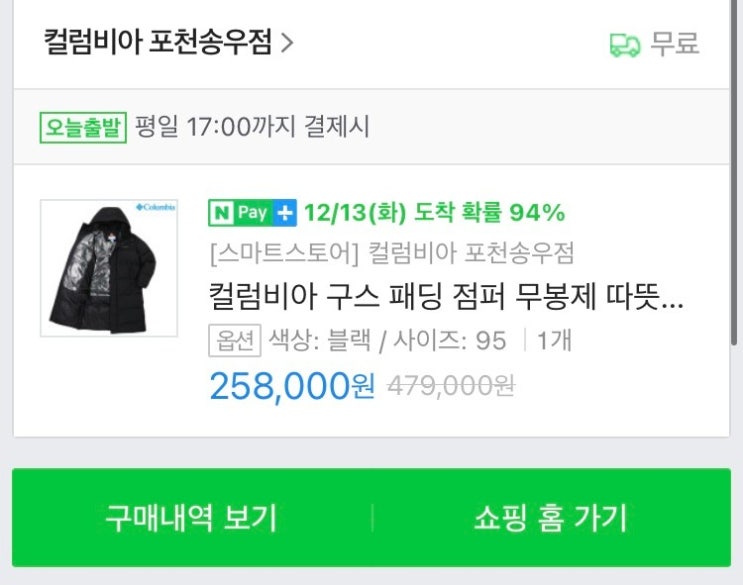Viewport: 743px width, 585px height.
Task: Click the Columbia logo on product image
Action: pyautogui.click(x=154, y=208)
